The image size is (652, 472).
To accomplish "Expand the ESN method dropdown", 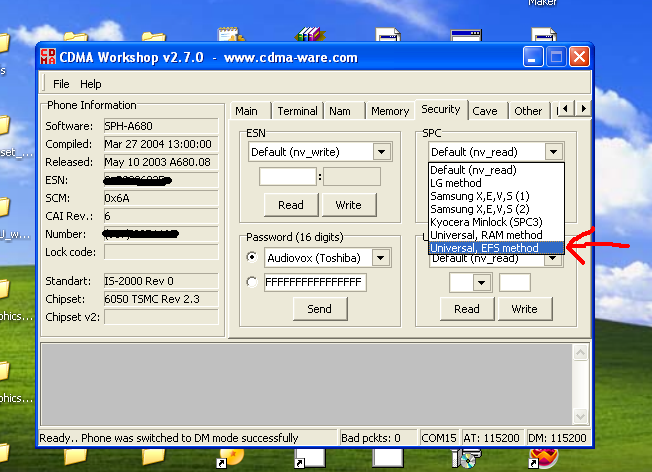I will 381,152.
